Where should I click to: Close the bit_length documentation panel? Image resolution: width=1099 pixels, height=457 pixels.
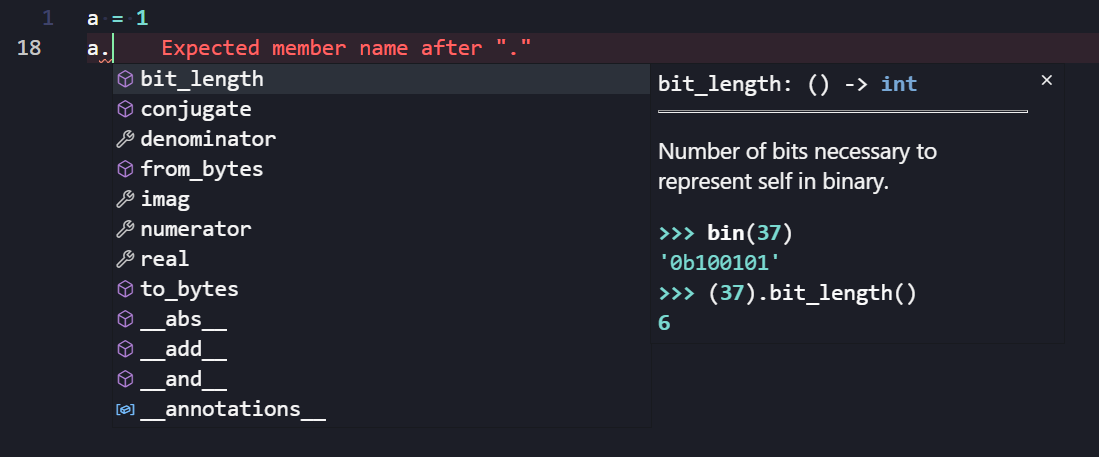1047,80
